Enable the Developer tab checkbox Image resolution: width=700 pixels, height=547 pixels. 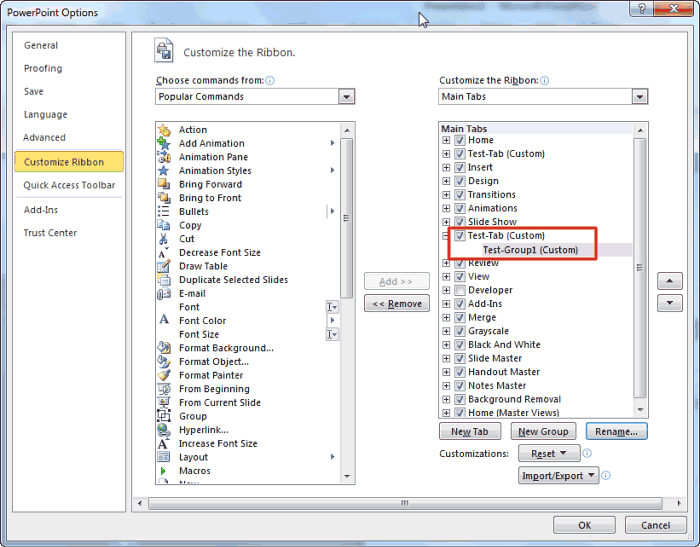coord(460,290)
